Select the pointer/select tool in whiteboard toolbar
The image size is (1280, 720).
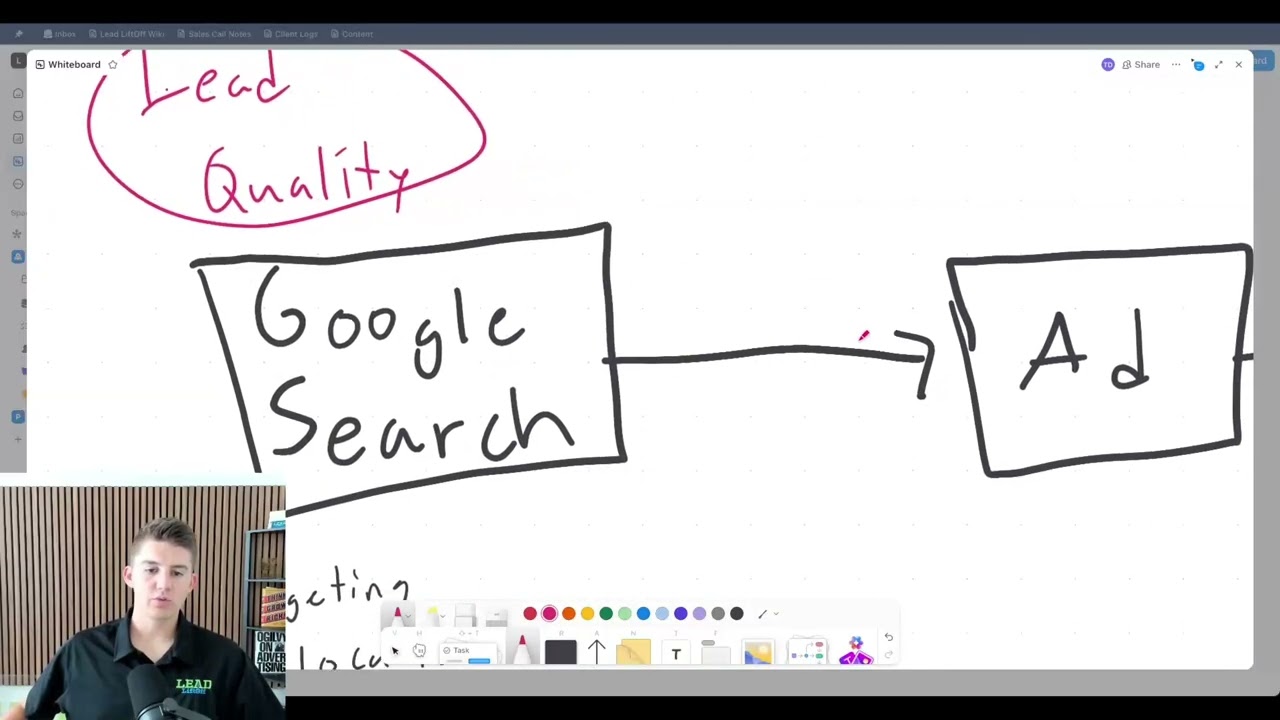[x=395, y=651]
